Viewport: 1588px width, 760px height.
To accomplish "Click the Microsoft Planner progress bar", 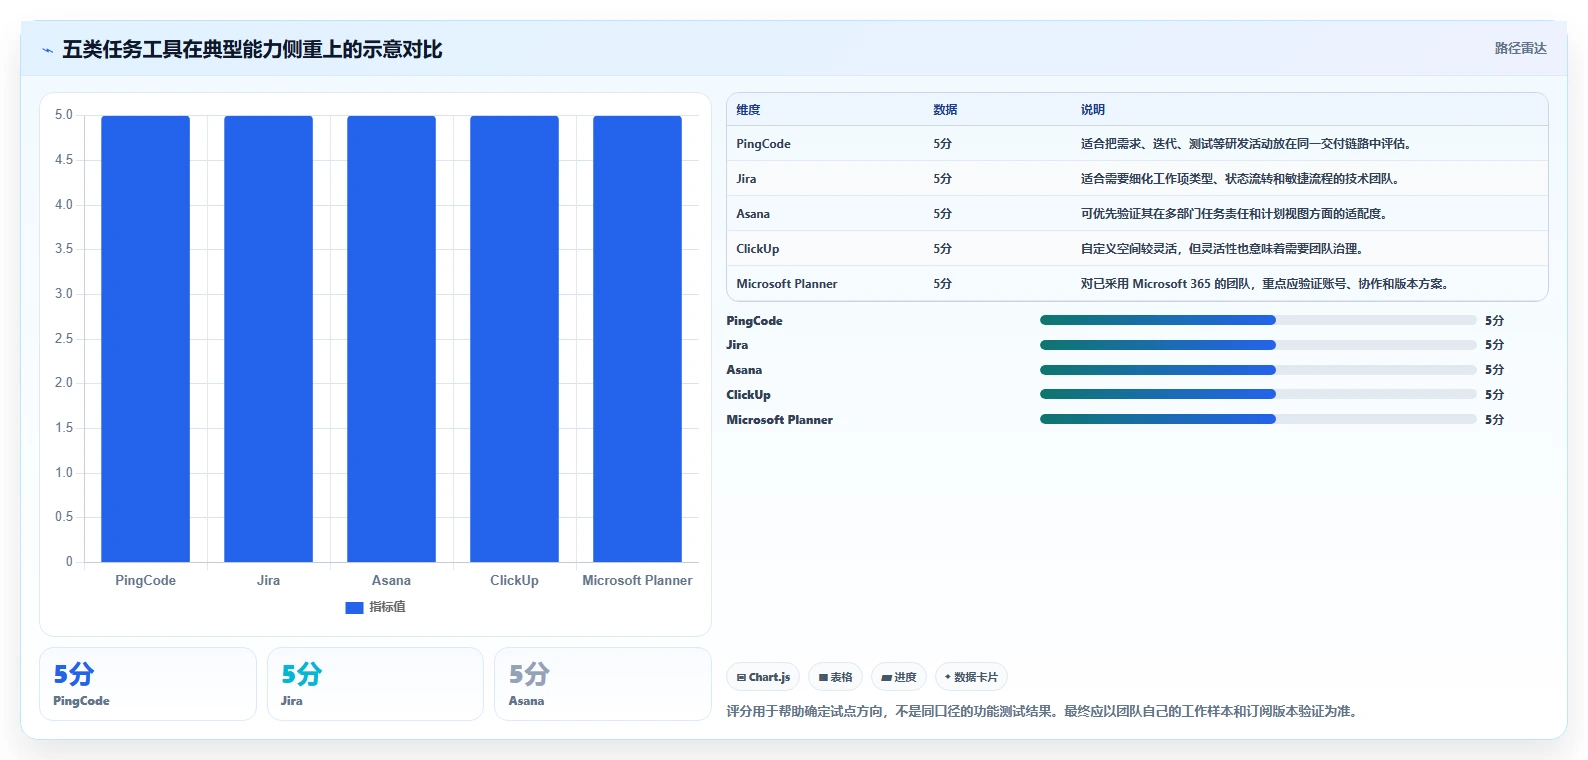I will [1258, 419].
